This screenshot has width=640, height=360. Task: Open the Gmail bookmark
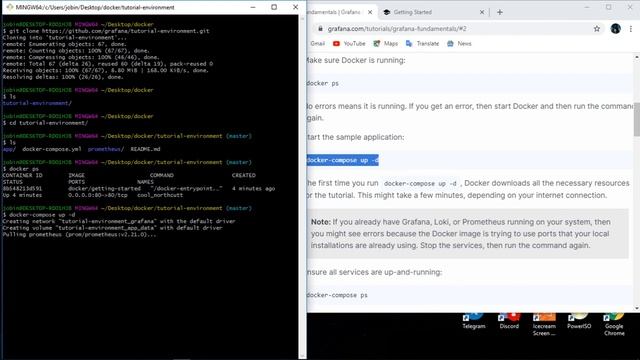coord(318,44)
